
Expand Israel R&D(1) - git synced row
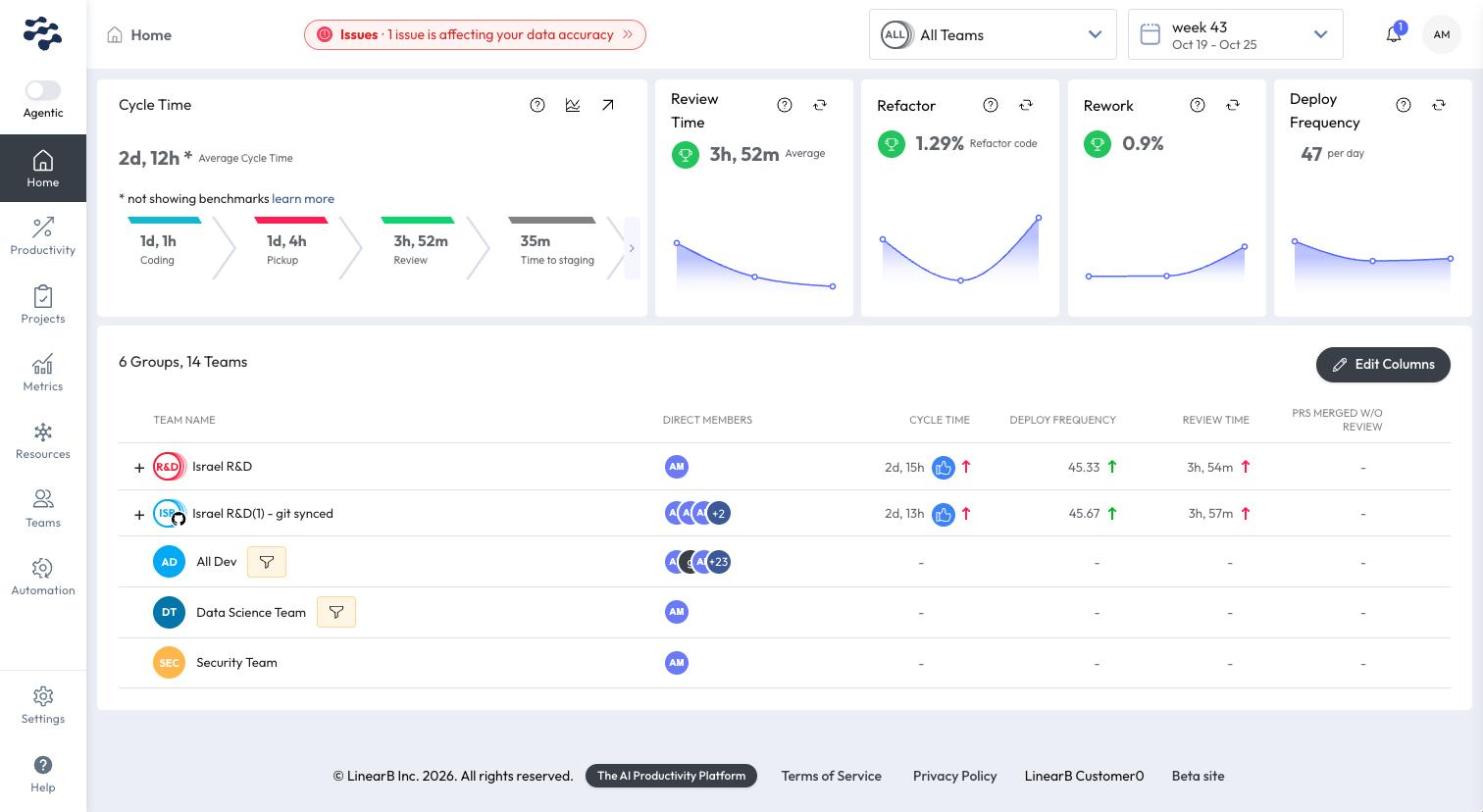(139, 514)
